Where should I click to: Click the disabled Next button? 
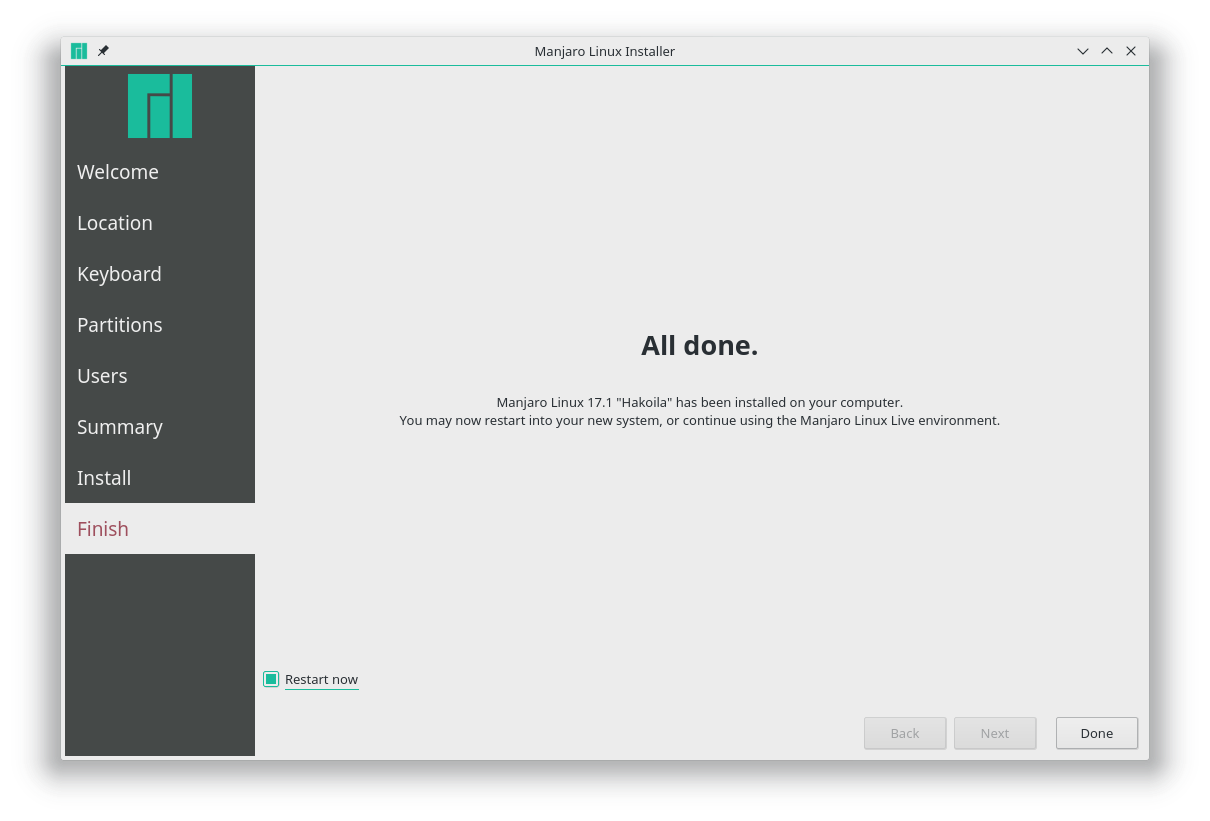(x=995, y=733)
